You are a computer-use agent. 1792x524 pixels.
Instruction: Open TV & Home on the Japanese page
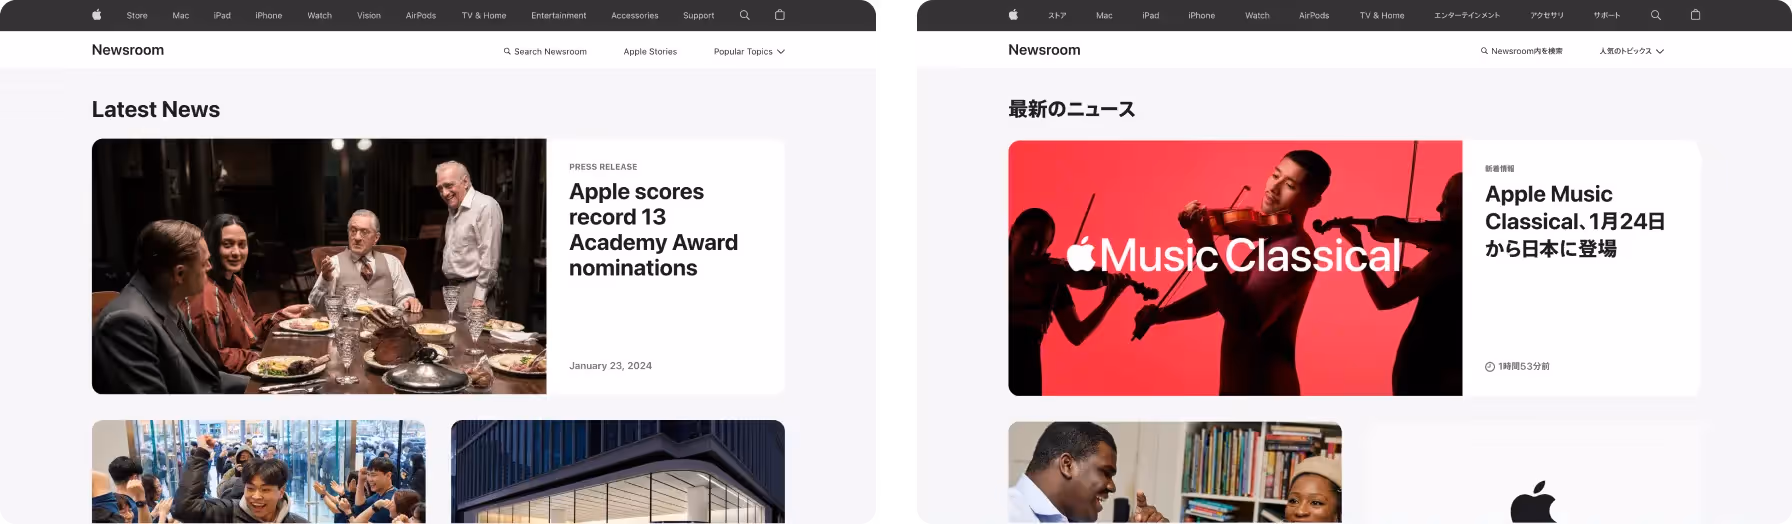click(1382, 16)
